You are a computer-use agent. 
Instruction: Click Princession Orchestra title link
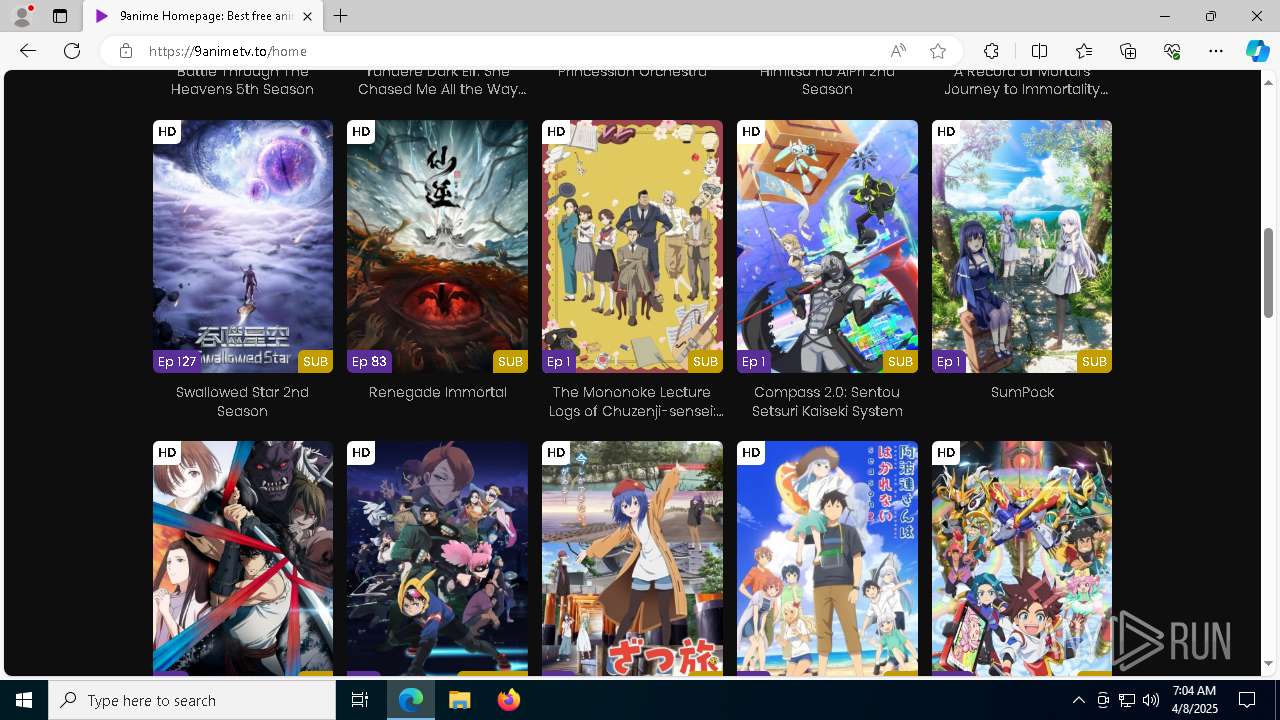[632, 71]
